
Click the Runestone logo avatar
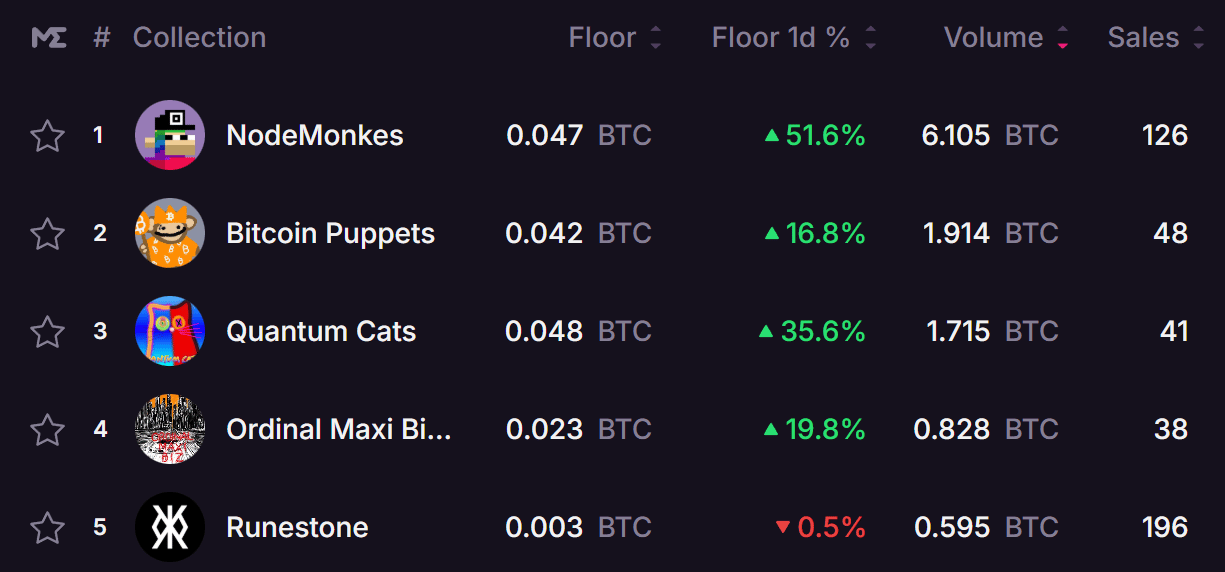pyautogui.click(x=170, y=527)
